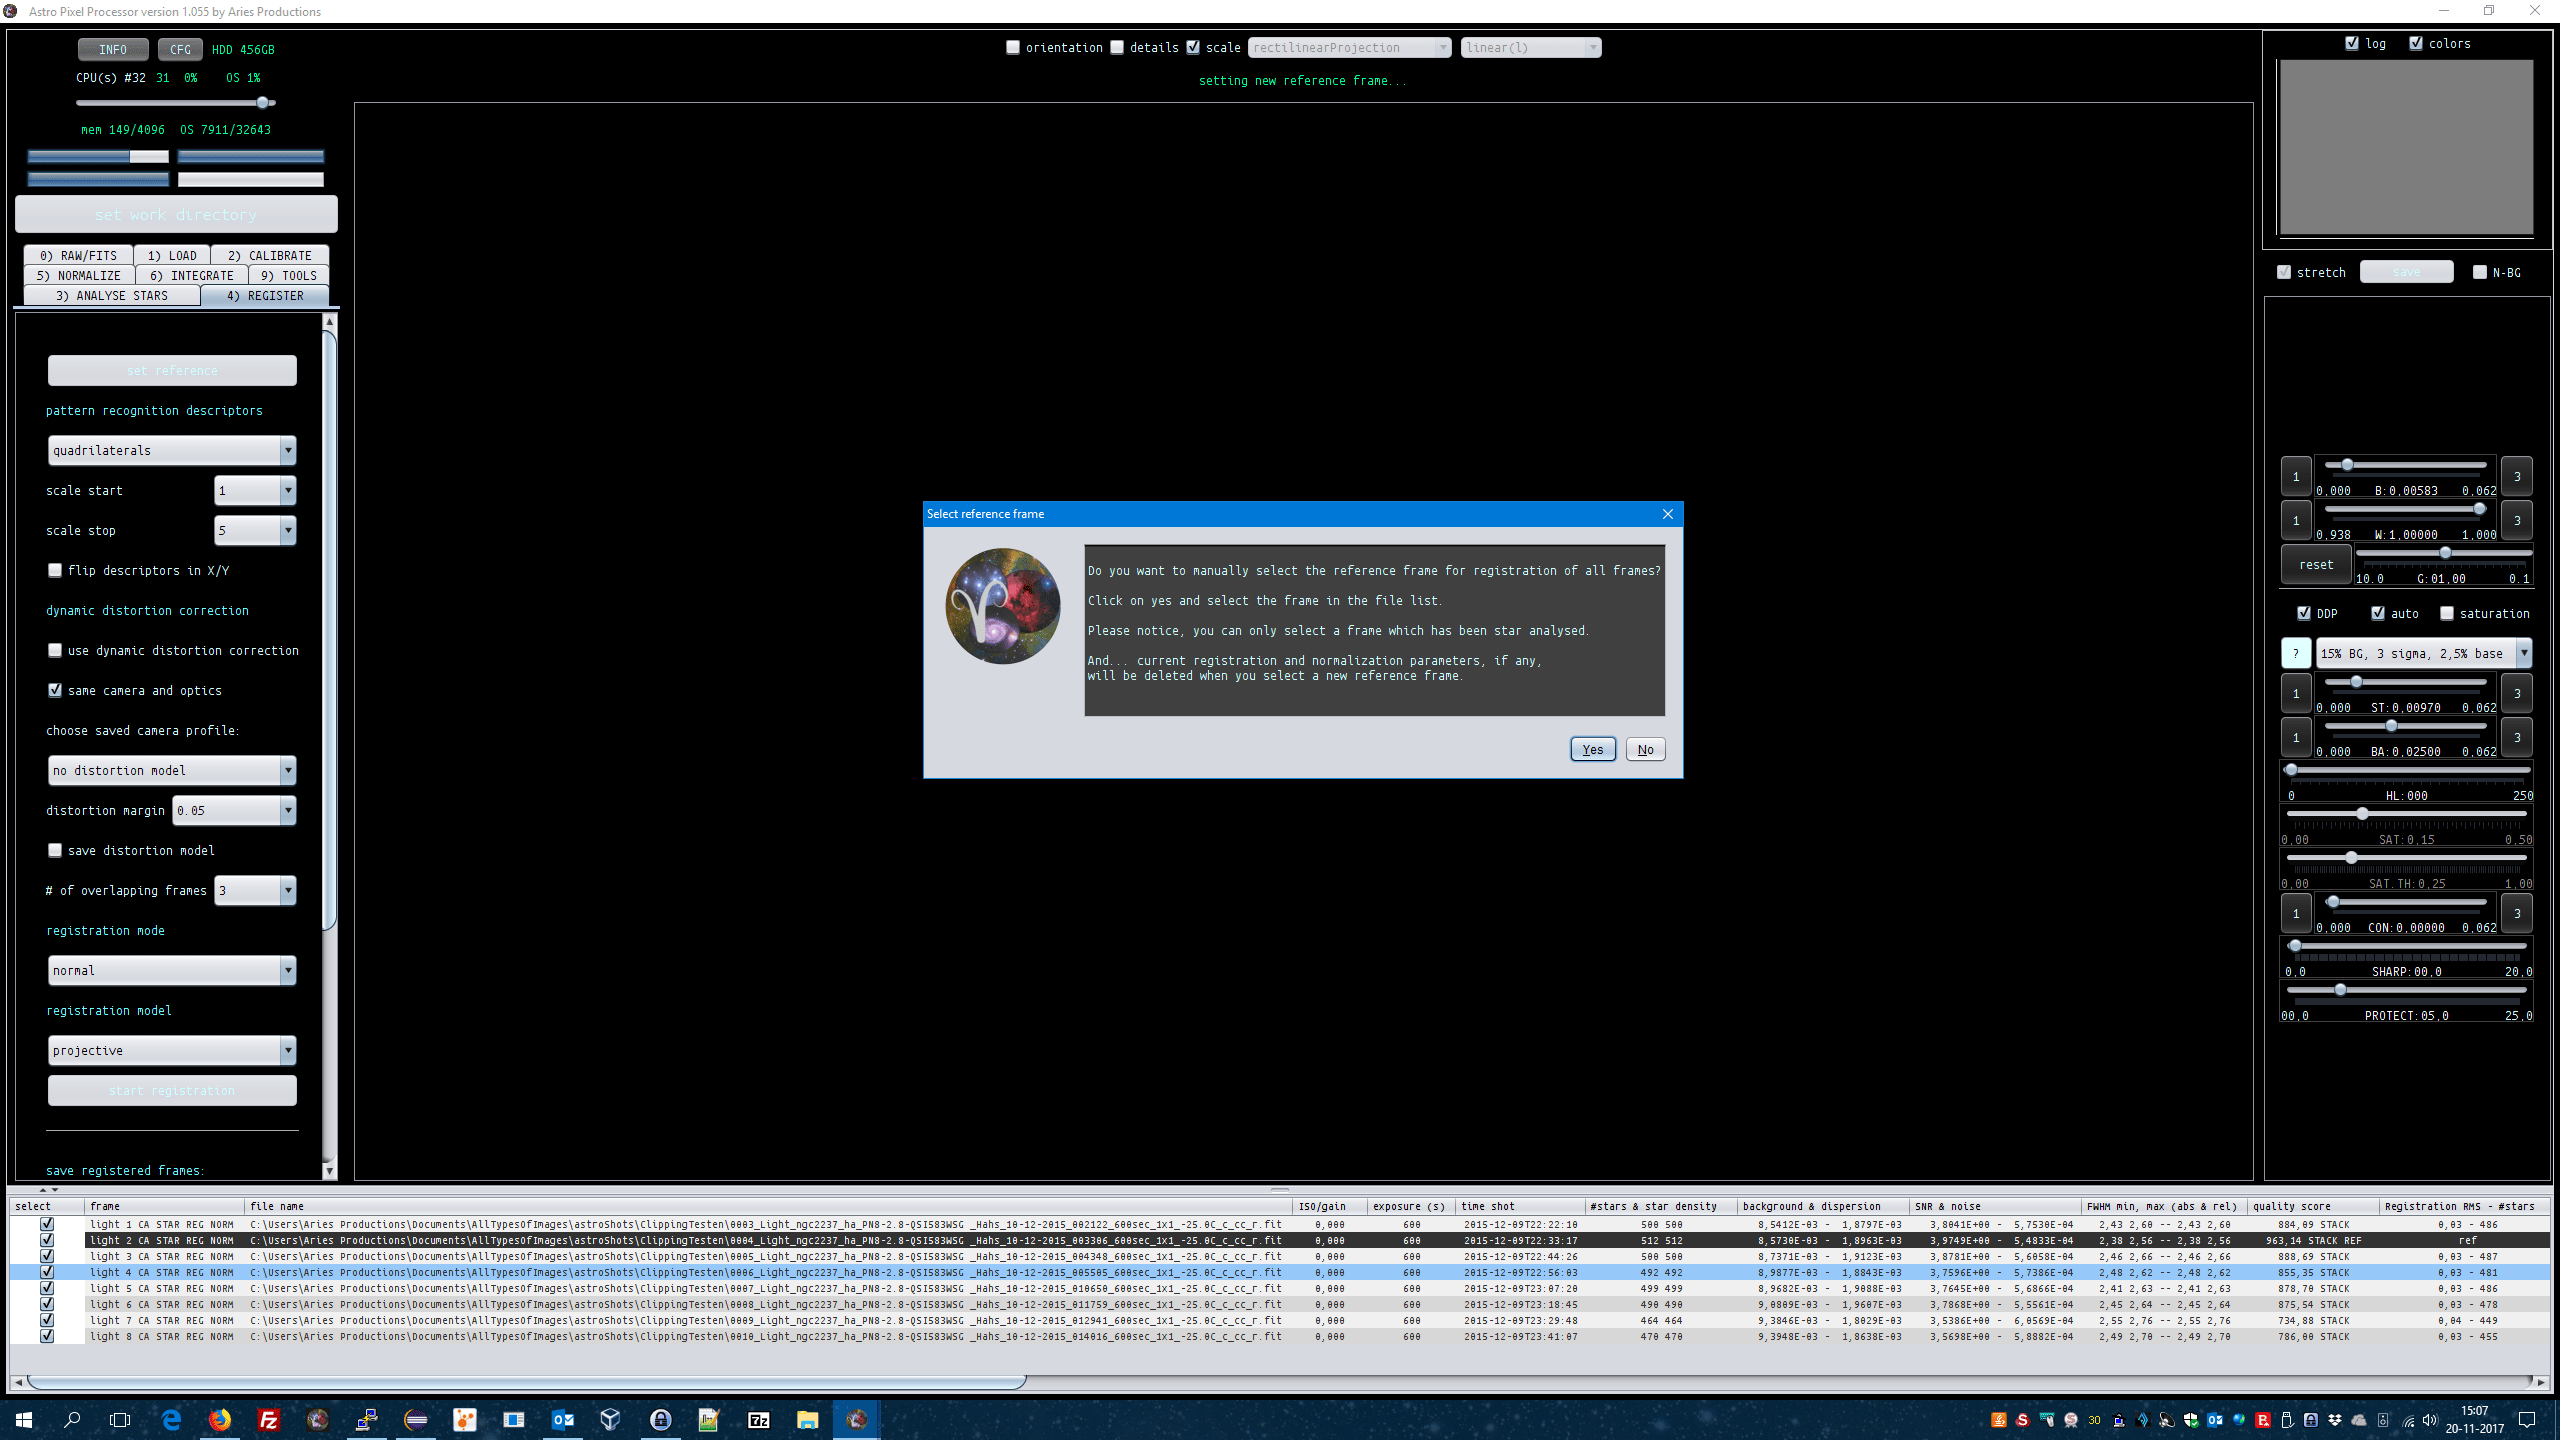
Task: Open the 3) ANALYSE STARS tab
Action: (x=111, y=296)
